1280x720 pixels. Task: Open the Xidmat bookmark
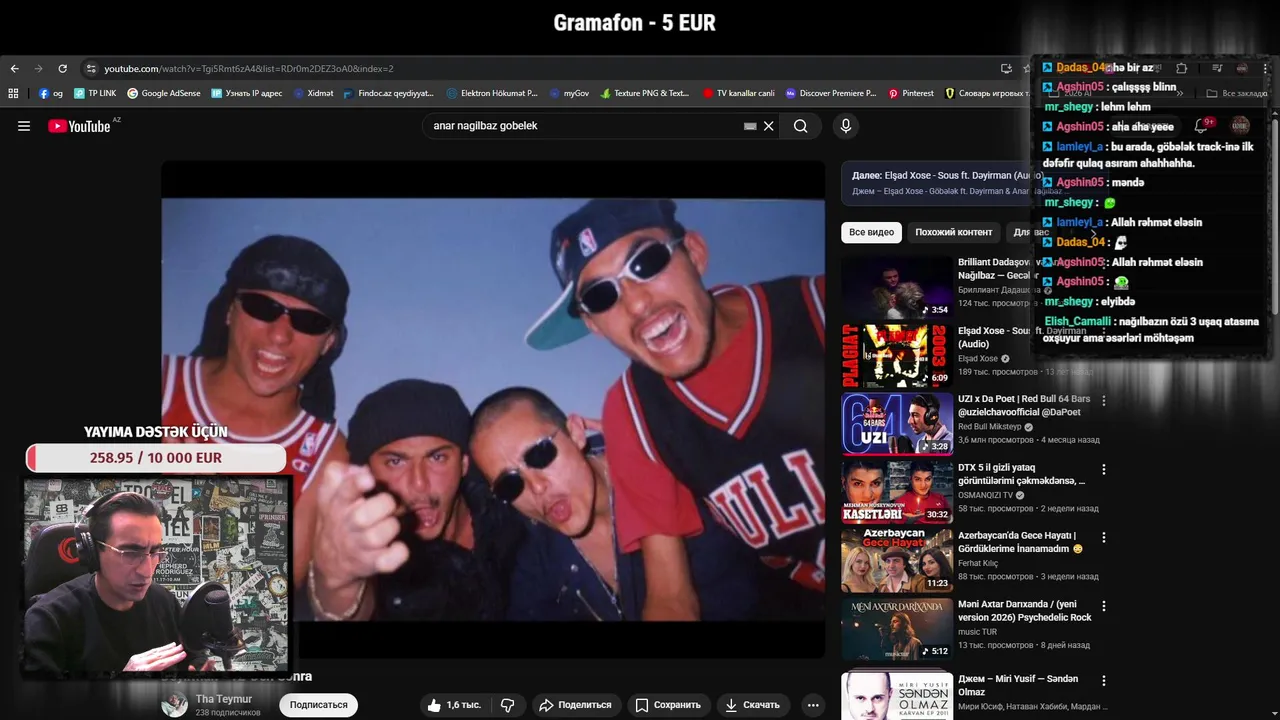313,93
